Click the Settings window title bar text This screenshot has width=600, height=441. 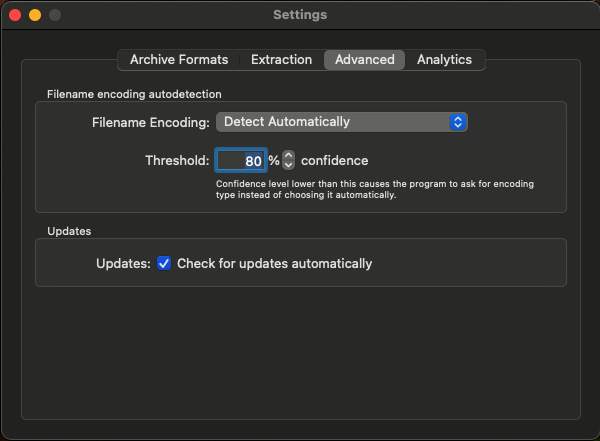click(x=300, y=15)
